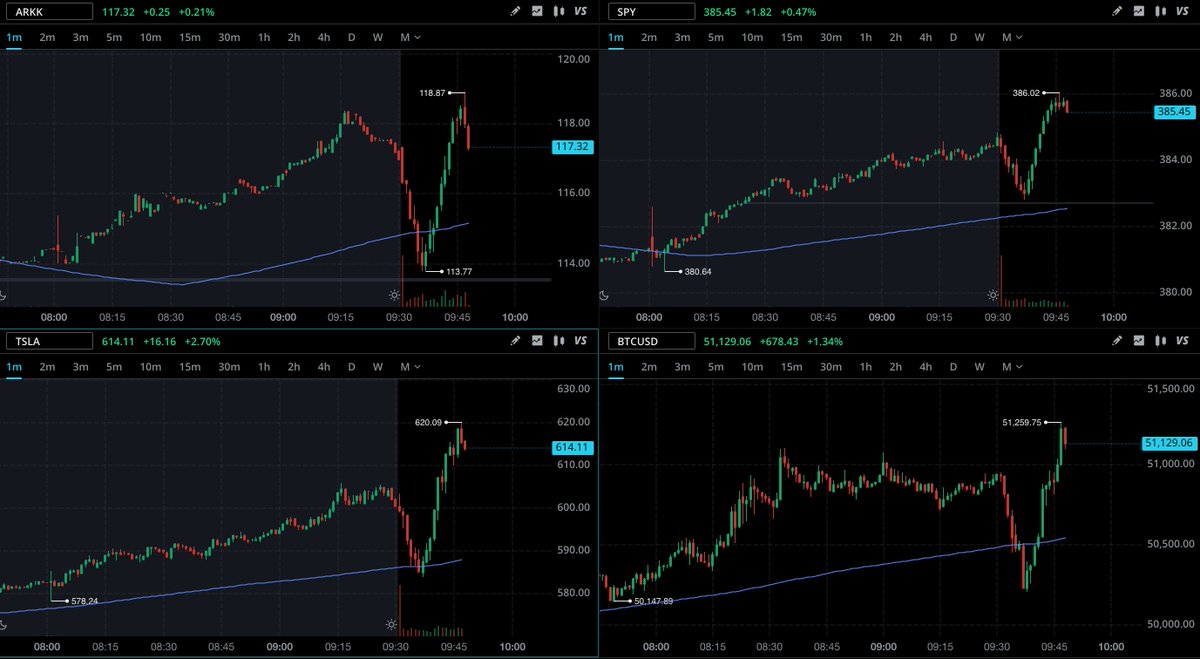Open drawing pencil tool on TSLA chart

pyautogui.click(x=515, y=341)
